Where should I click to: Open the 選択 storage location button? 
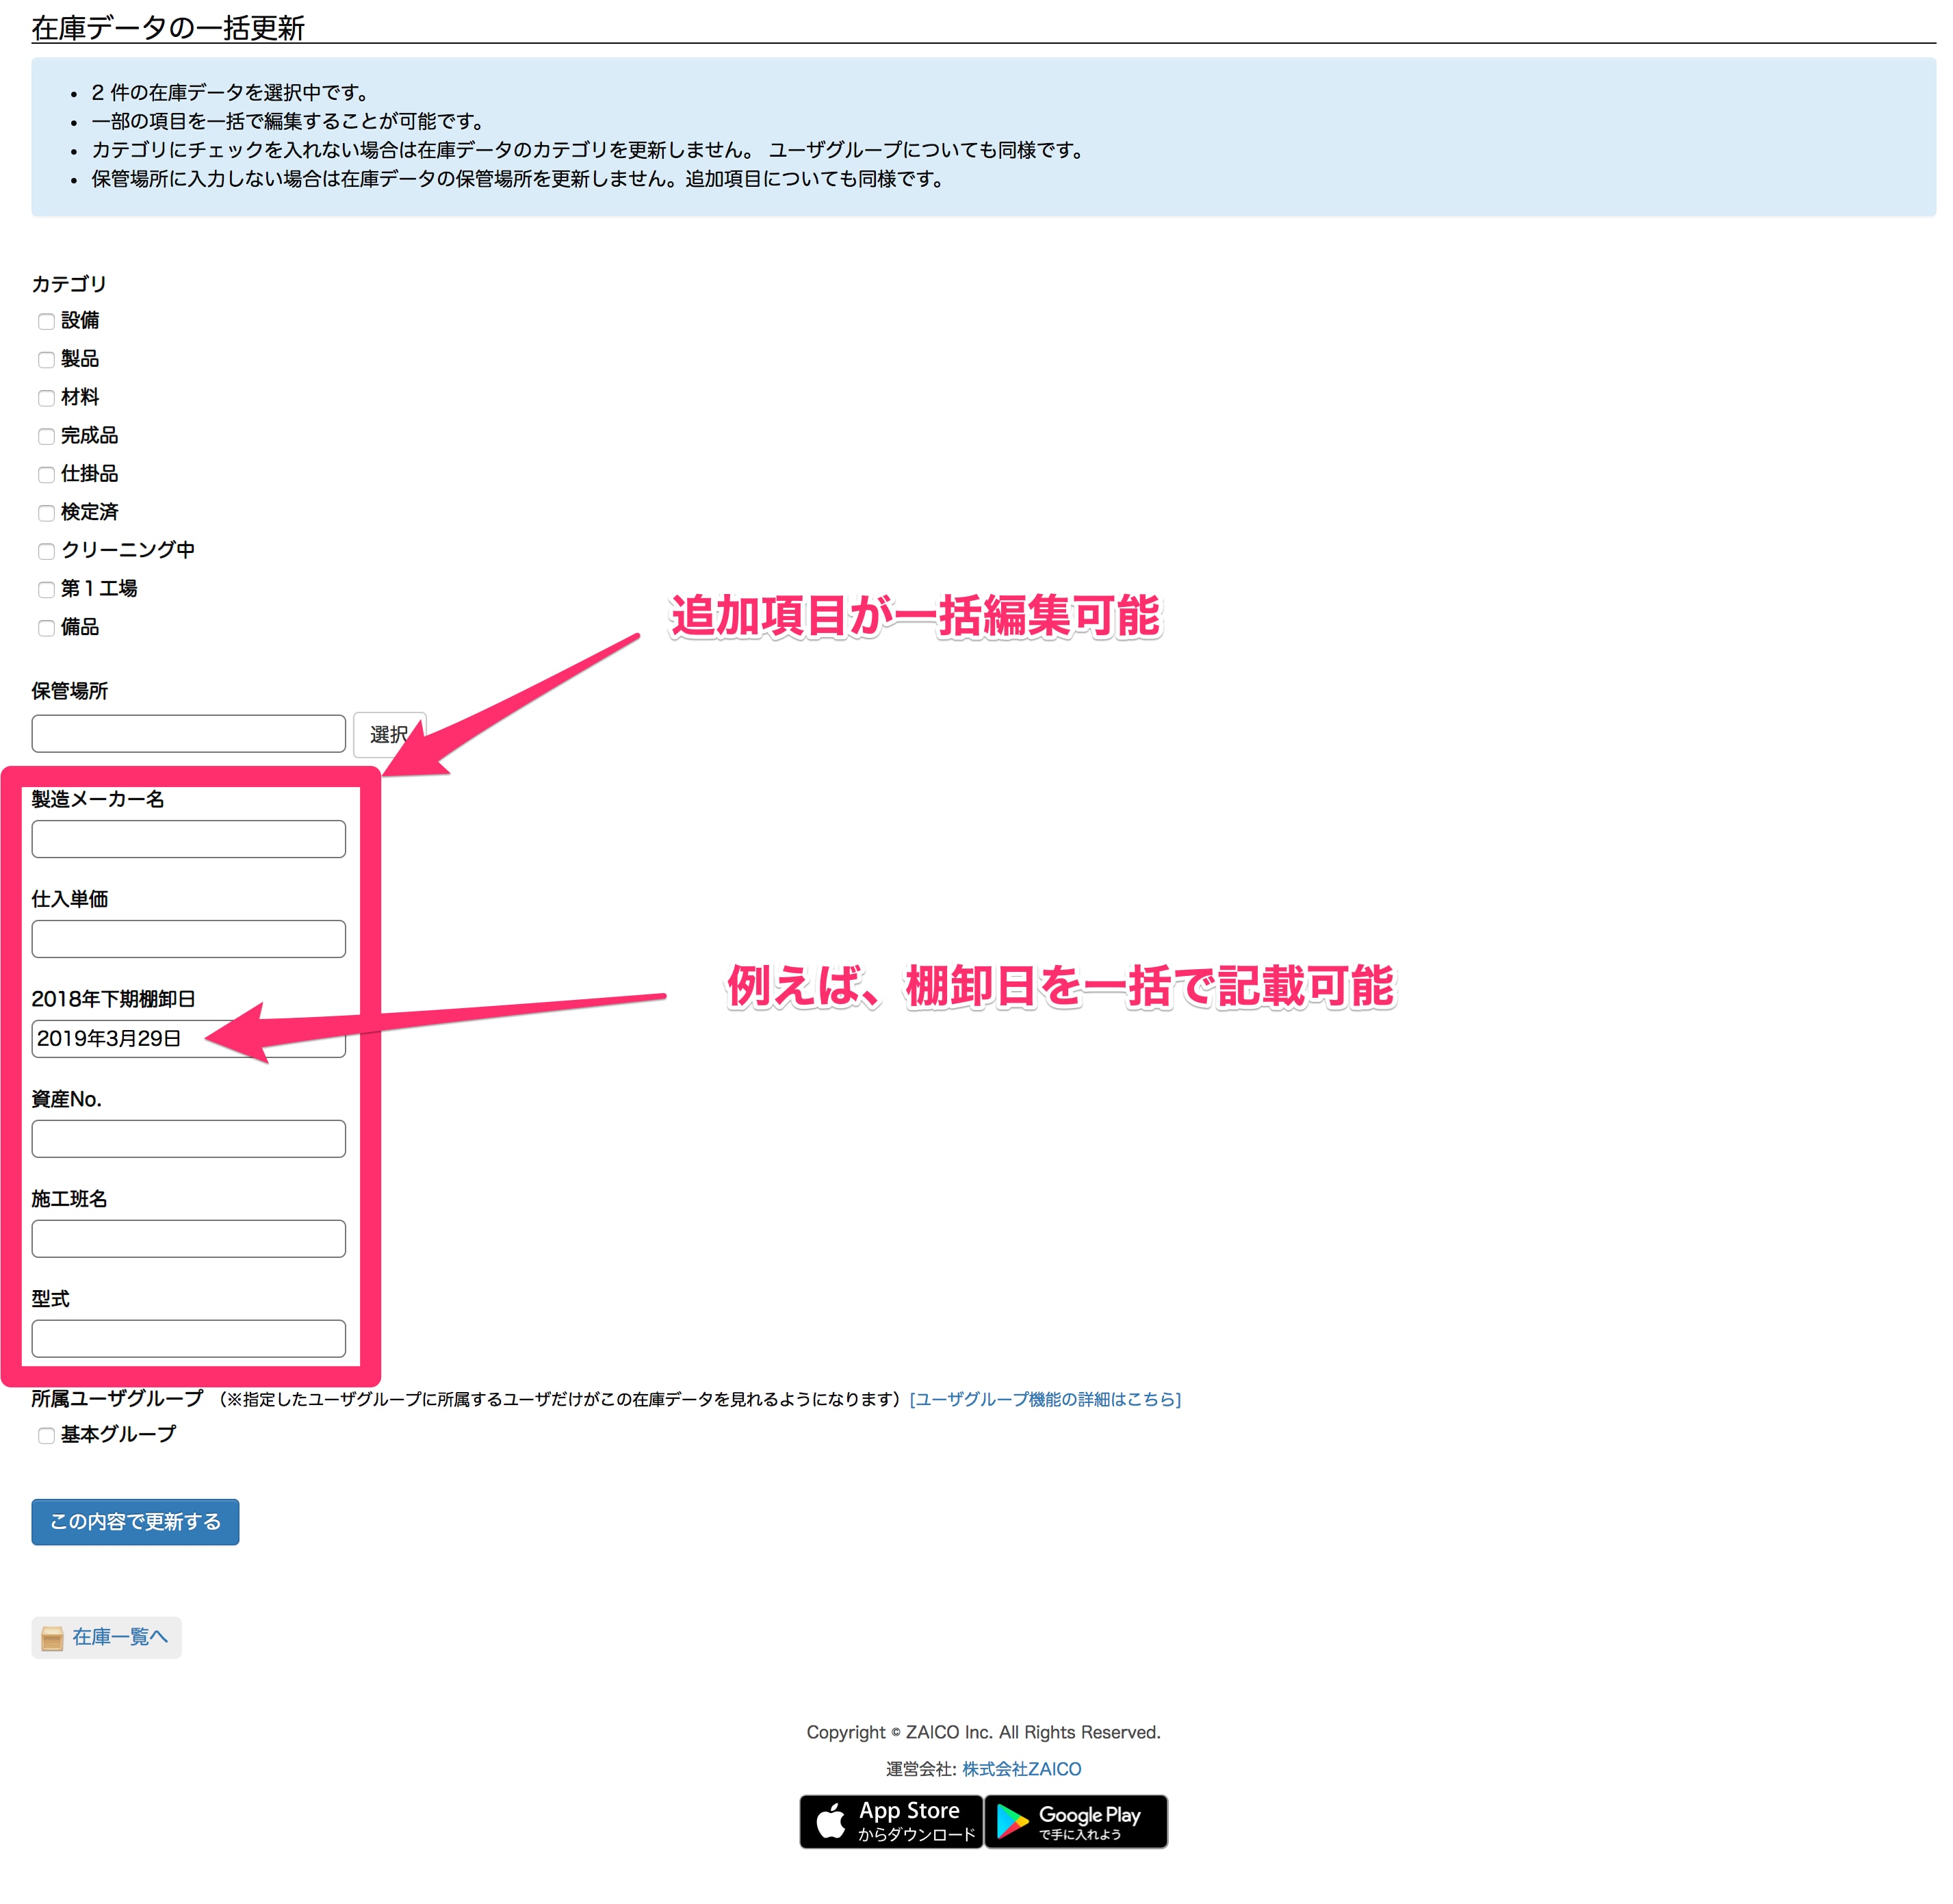coord(389,734)
